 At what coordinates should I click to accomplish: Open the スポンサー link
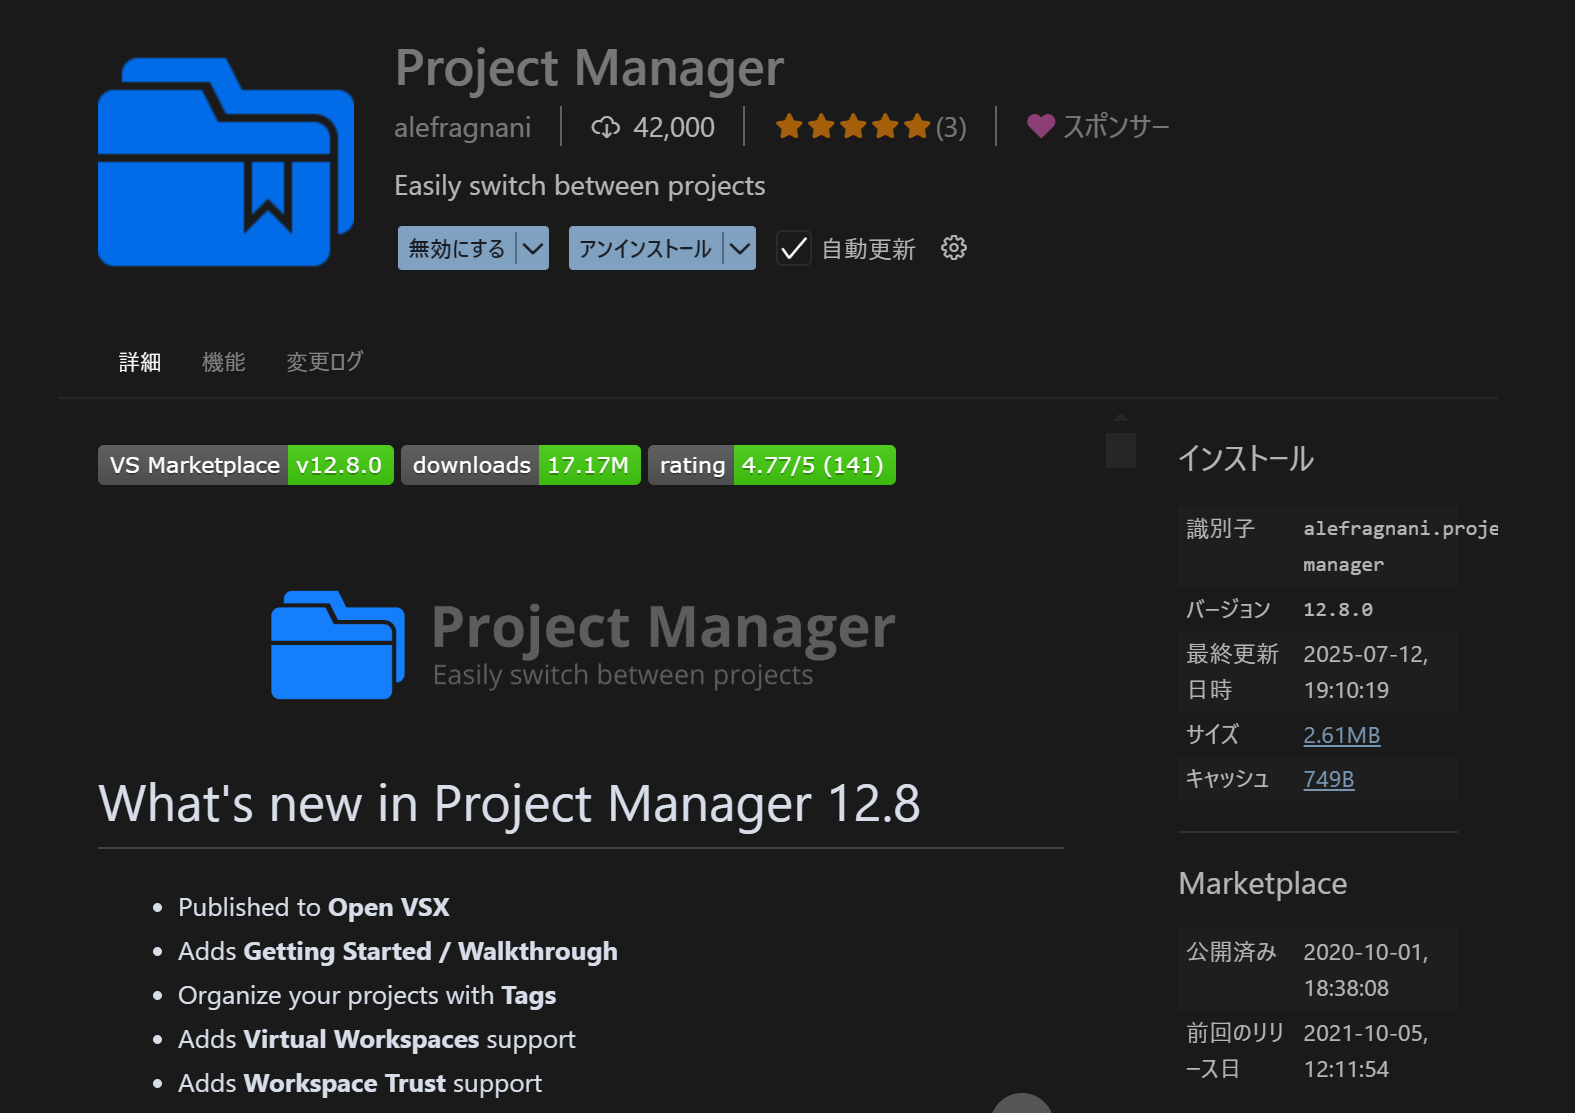pos(1116,127)
